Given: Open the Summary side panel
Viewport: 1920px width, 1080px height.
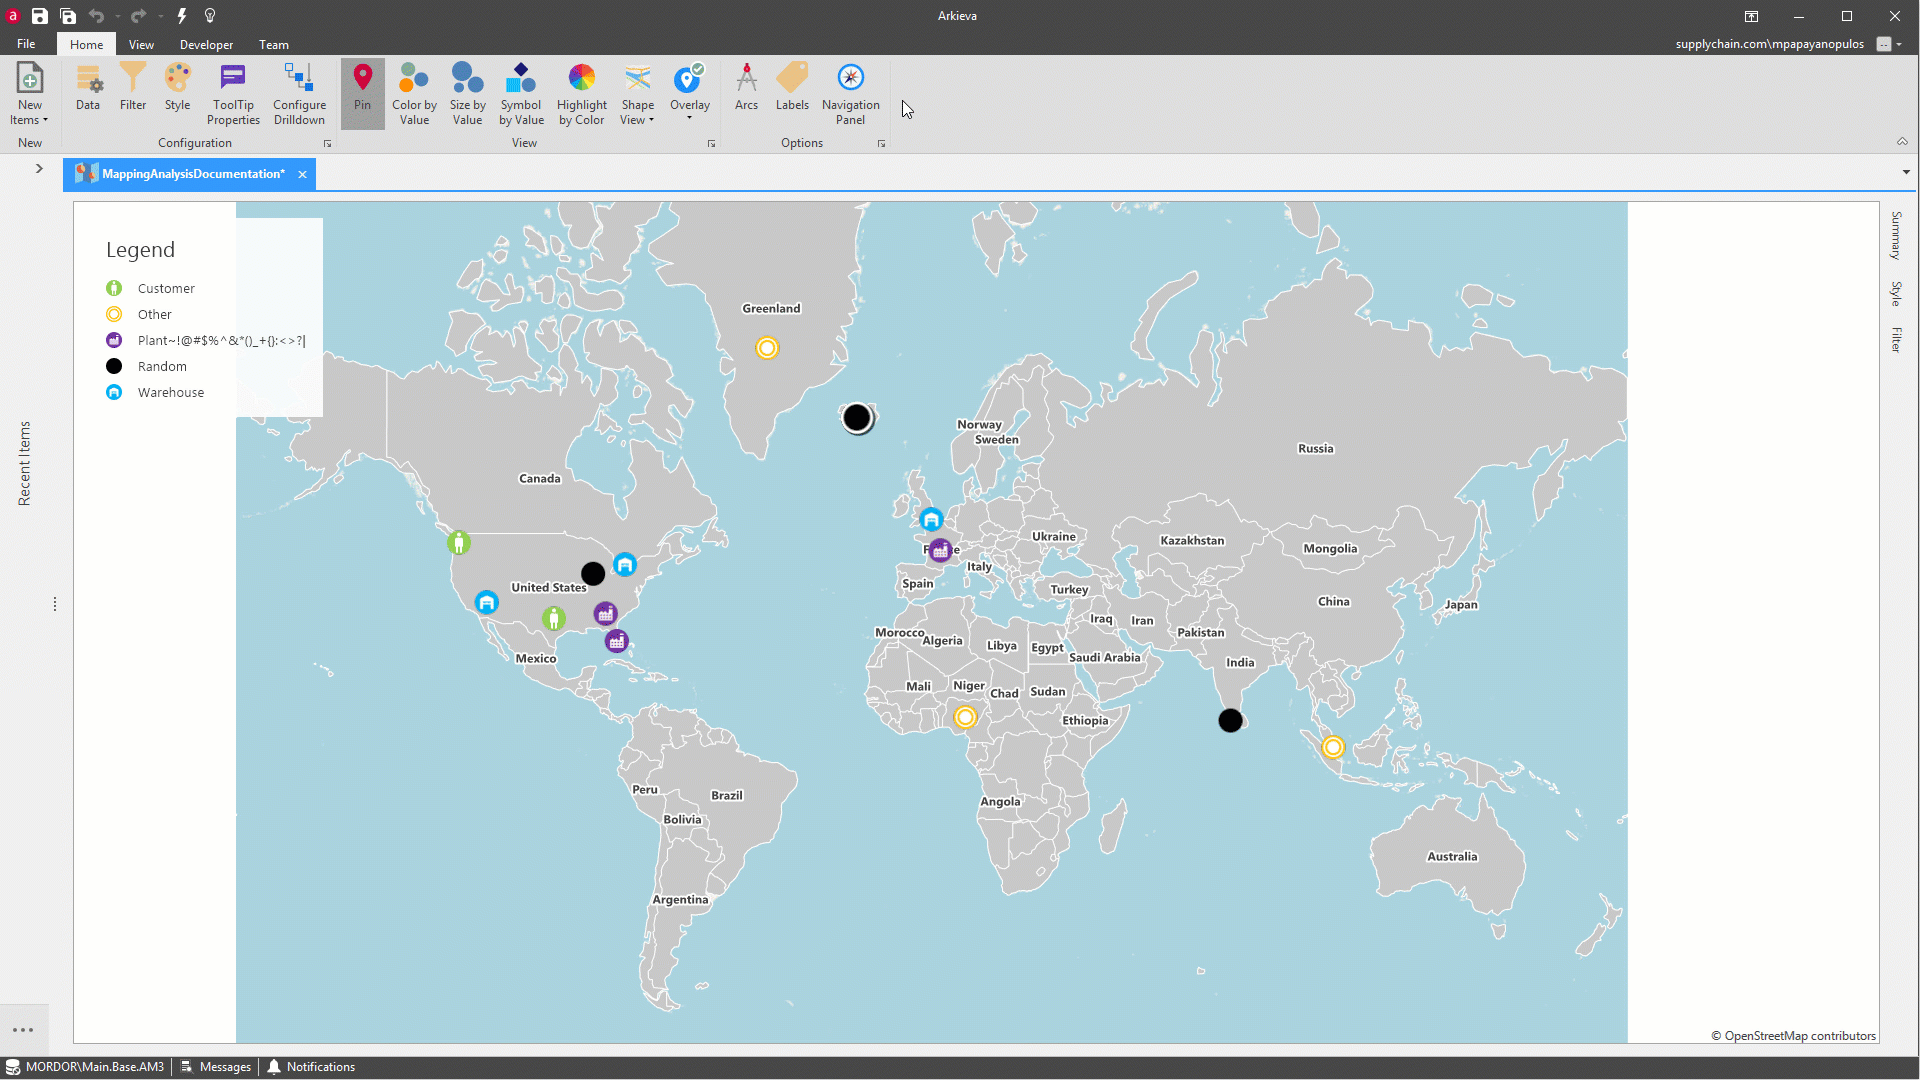Looking at the screenshot, I should point(1895,235).
